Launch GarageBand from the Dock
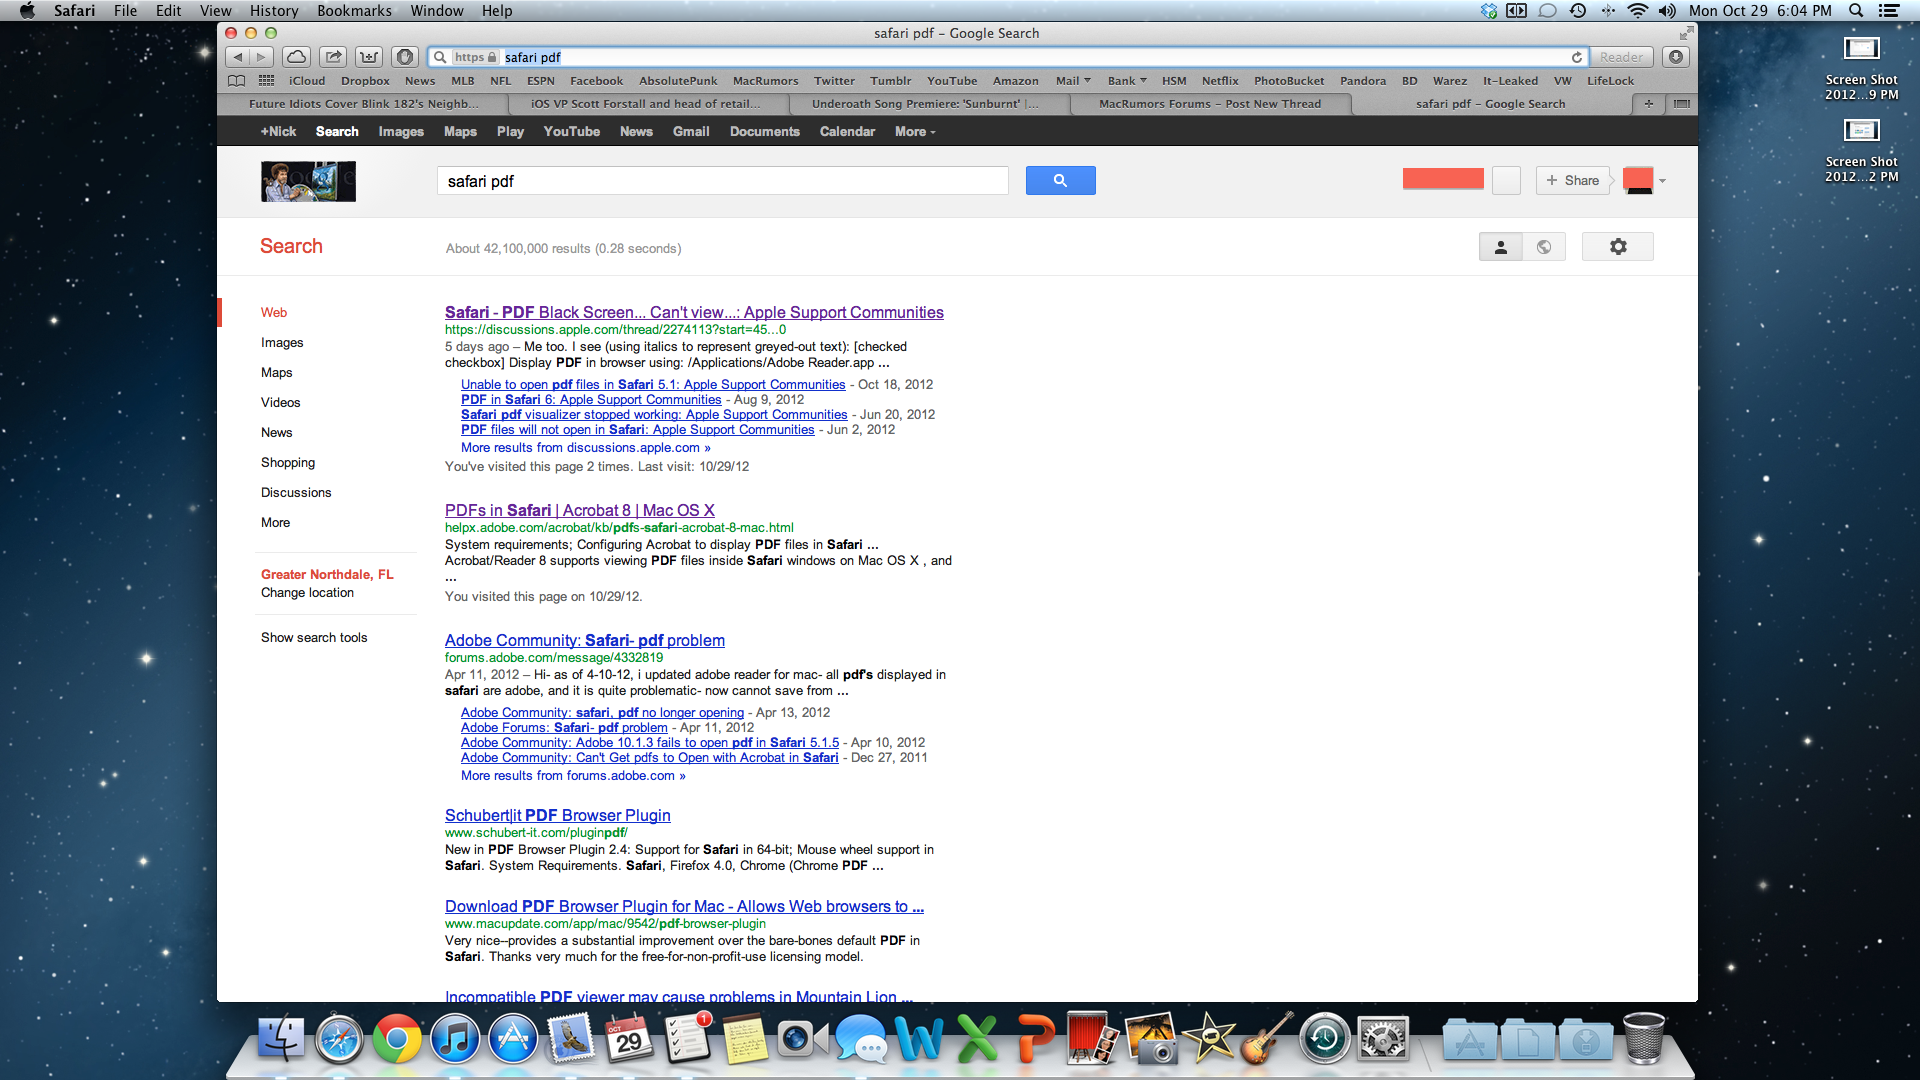This screenshot has width=1920, height=1080. pos(1267,1040)
